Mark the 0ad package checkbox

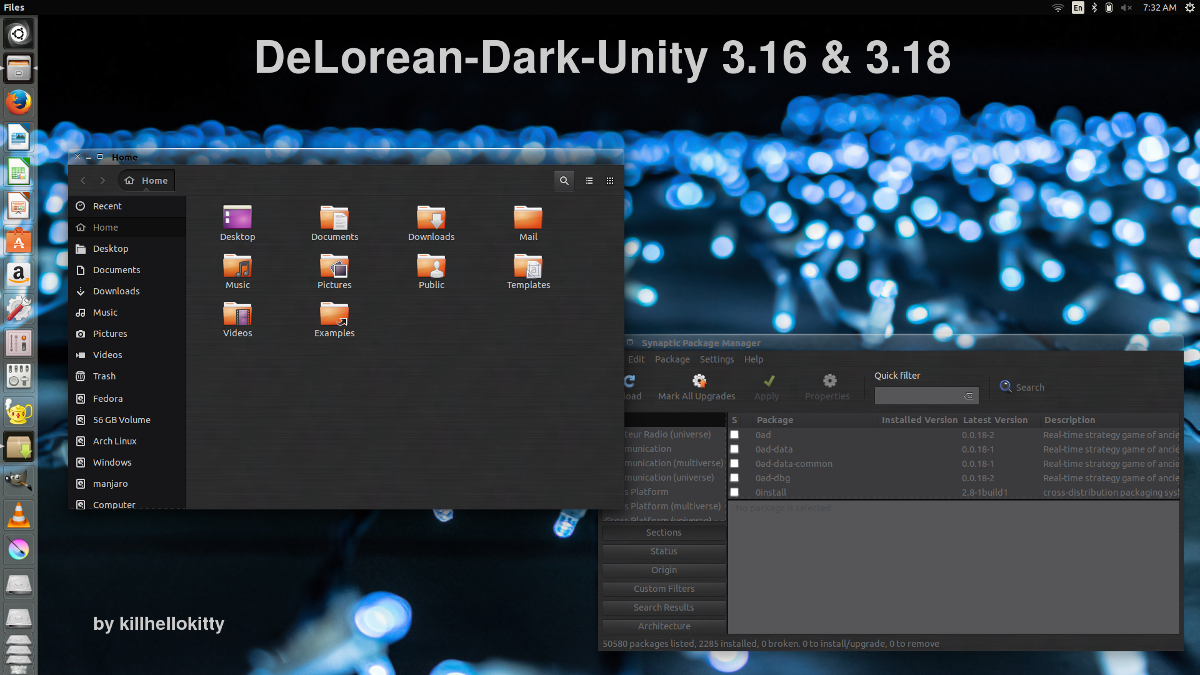coord(735,435)
